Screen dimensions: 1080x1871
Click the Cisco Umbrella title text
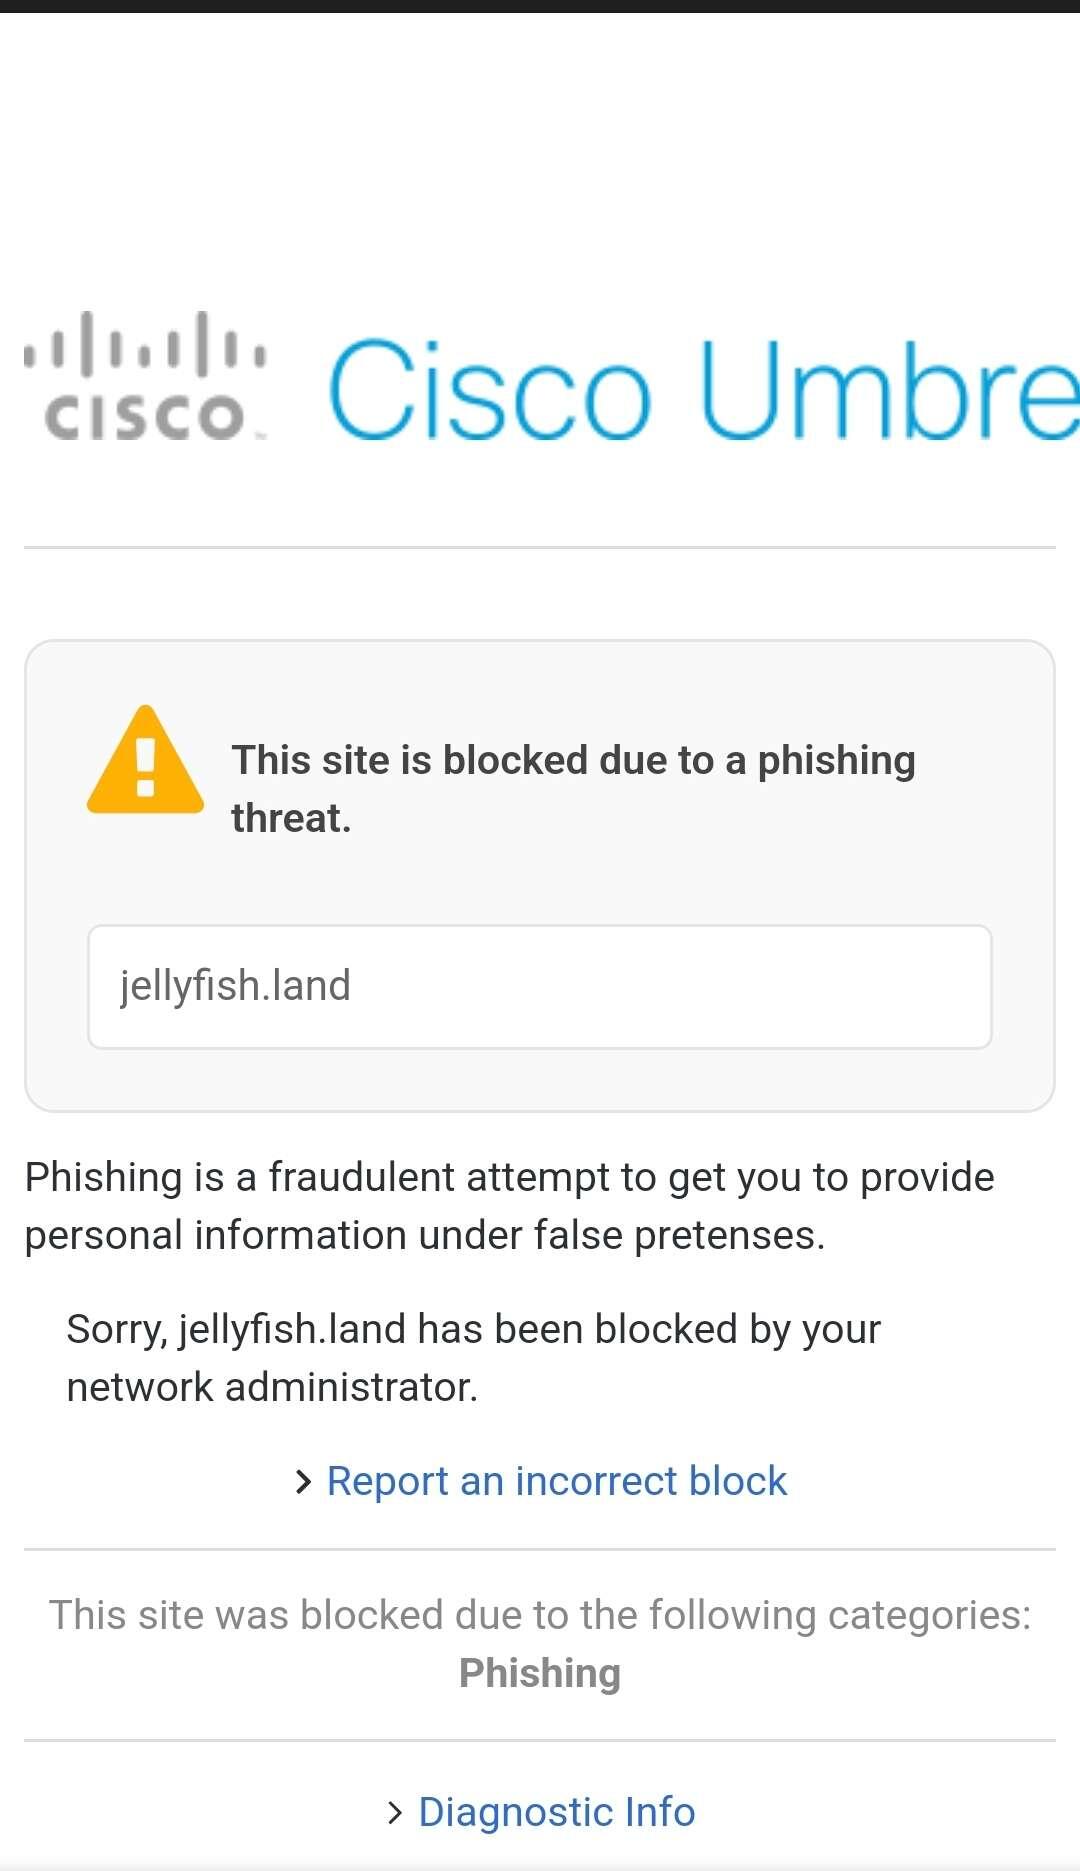tap(704, 390)
